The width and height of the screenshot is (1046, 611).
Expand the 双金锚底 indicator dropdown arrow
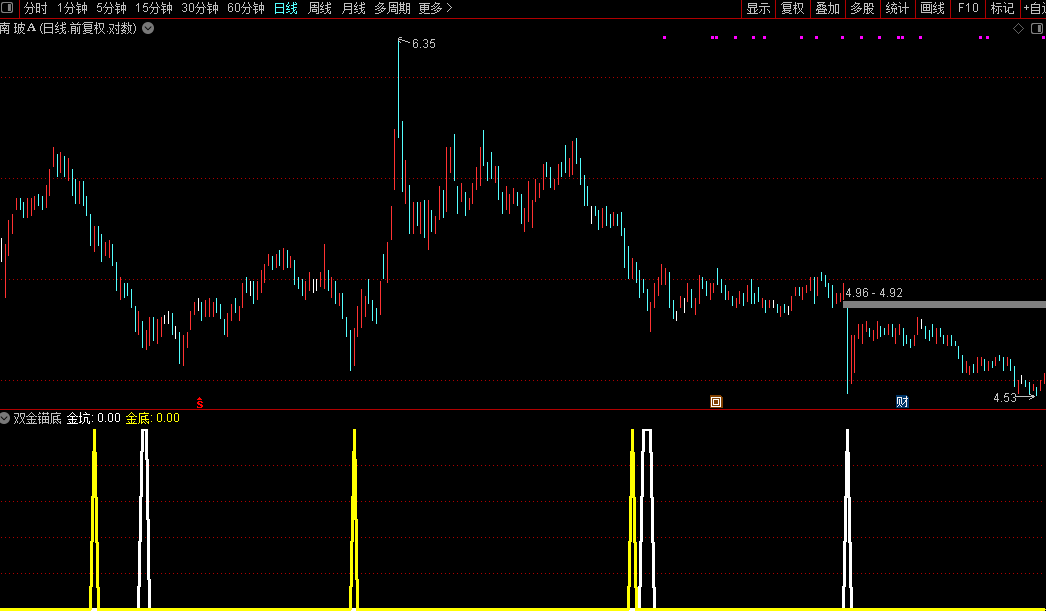click(5, 418)
